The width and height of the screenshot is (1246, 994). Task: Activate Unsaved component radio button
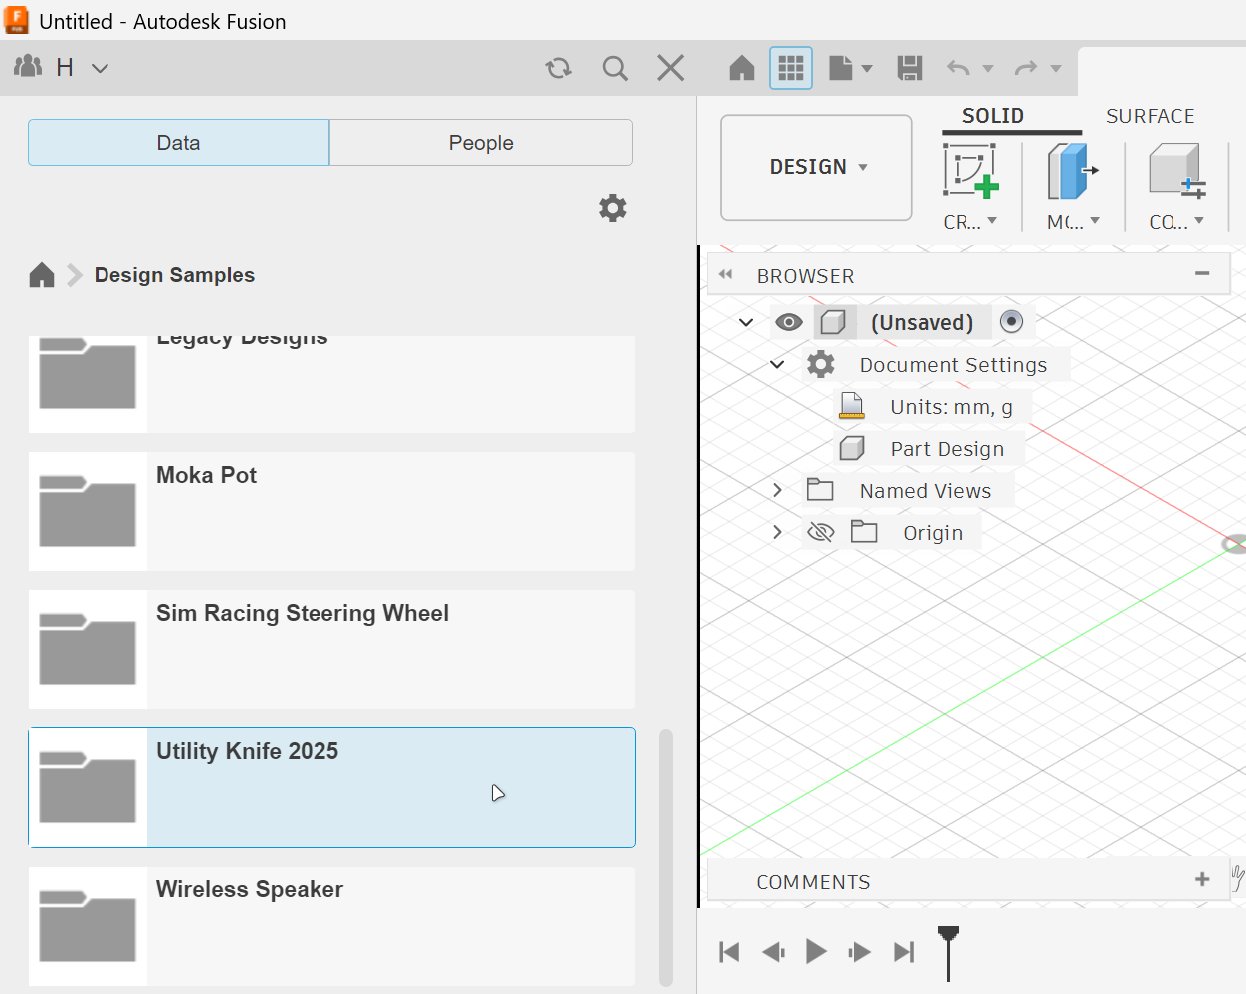[1012, 321]
